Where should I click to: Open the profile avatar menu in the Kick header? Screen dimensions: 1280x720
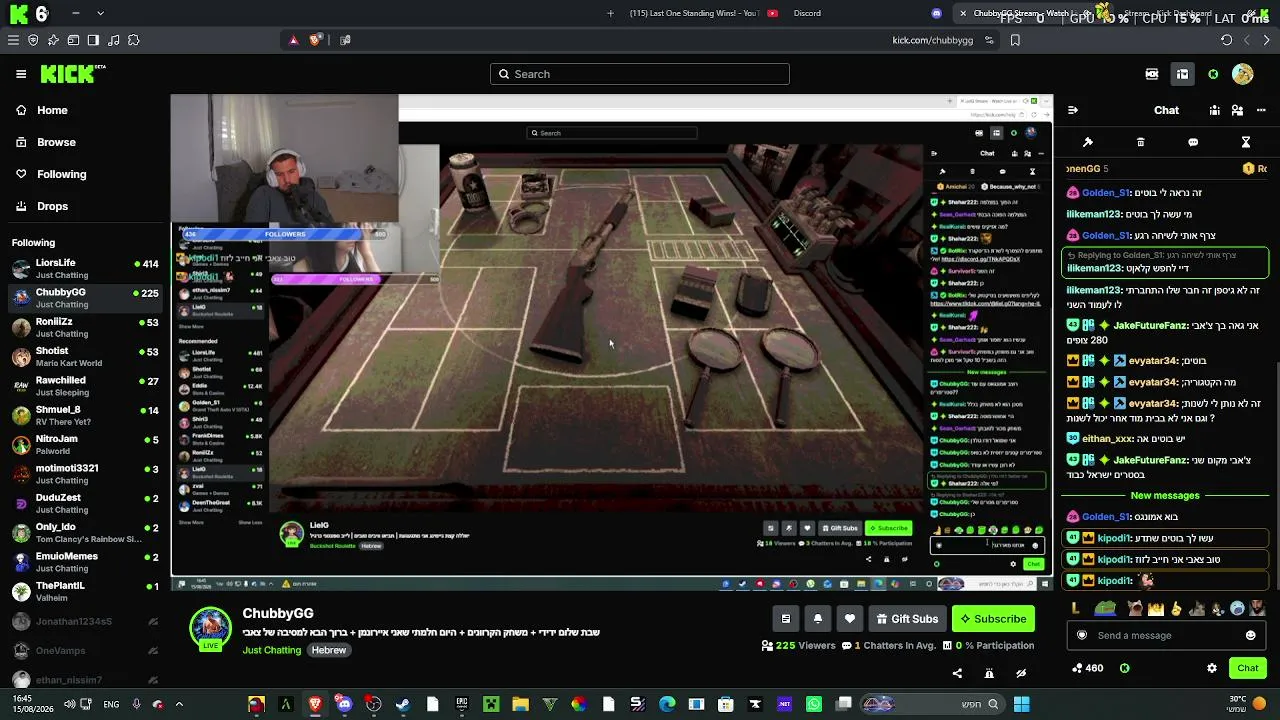point(1243,74)
